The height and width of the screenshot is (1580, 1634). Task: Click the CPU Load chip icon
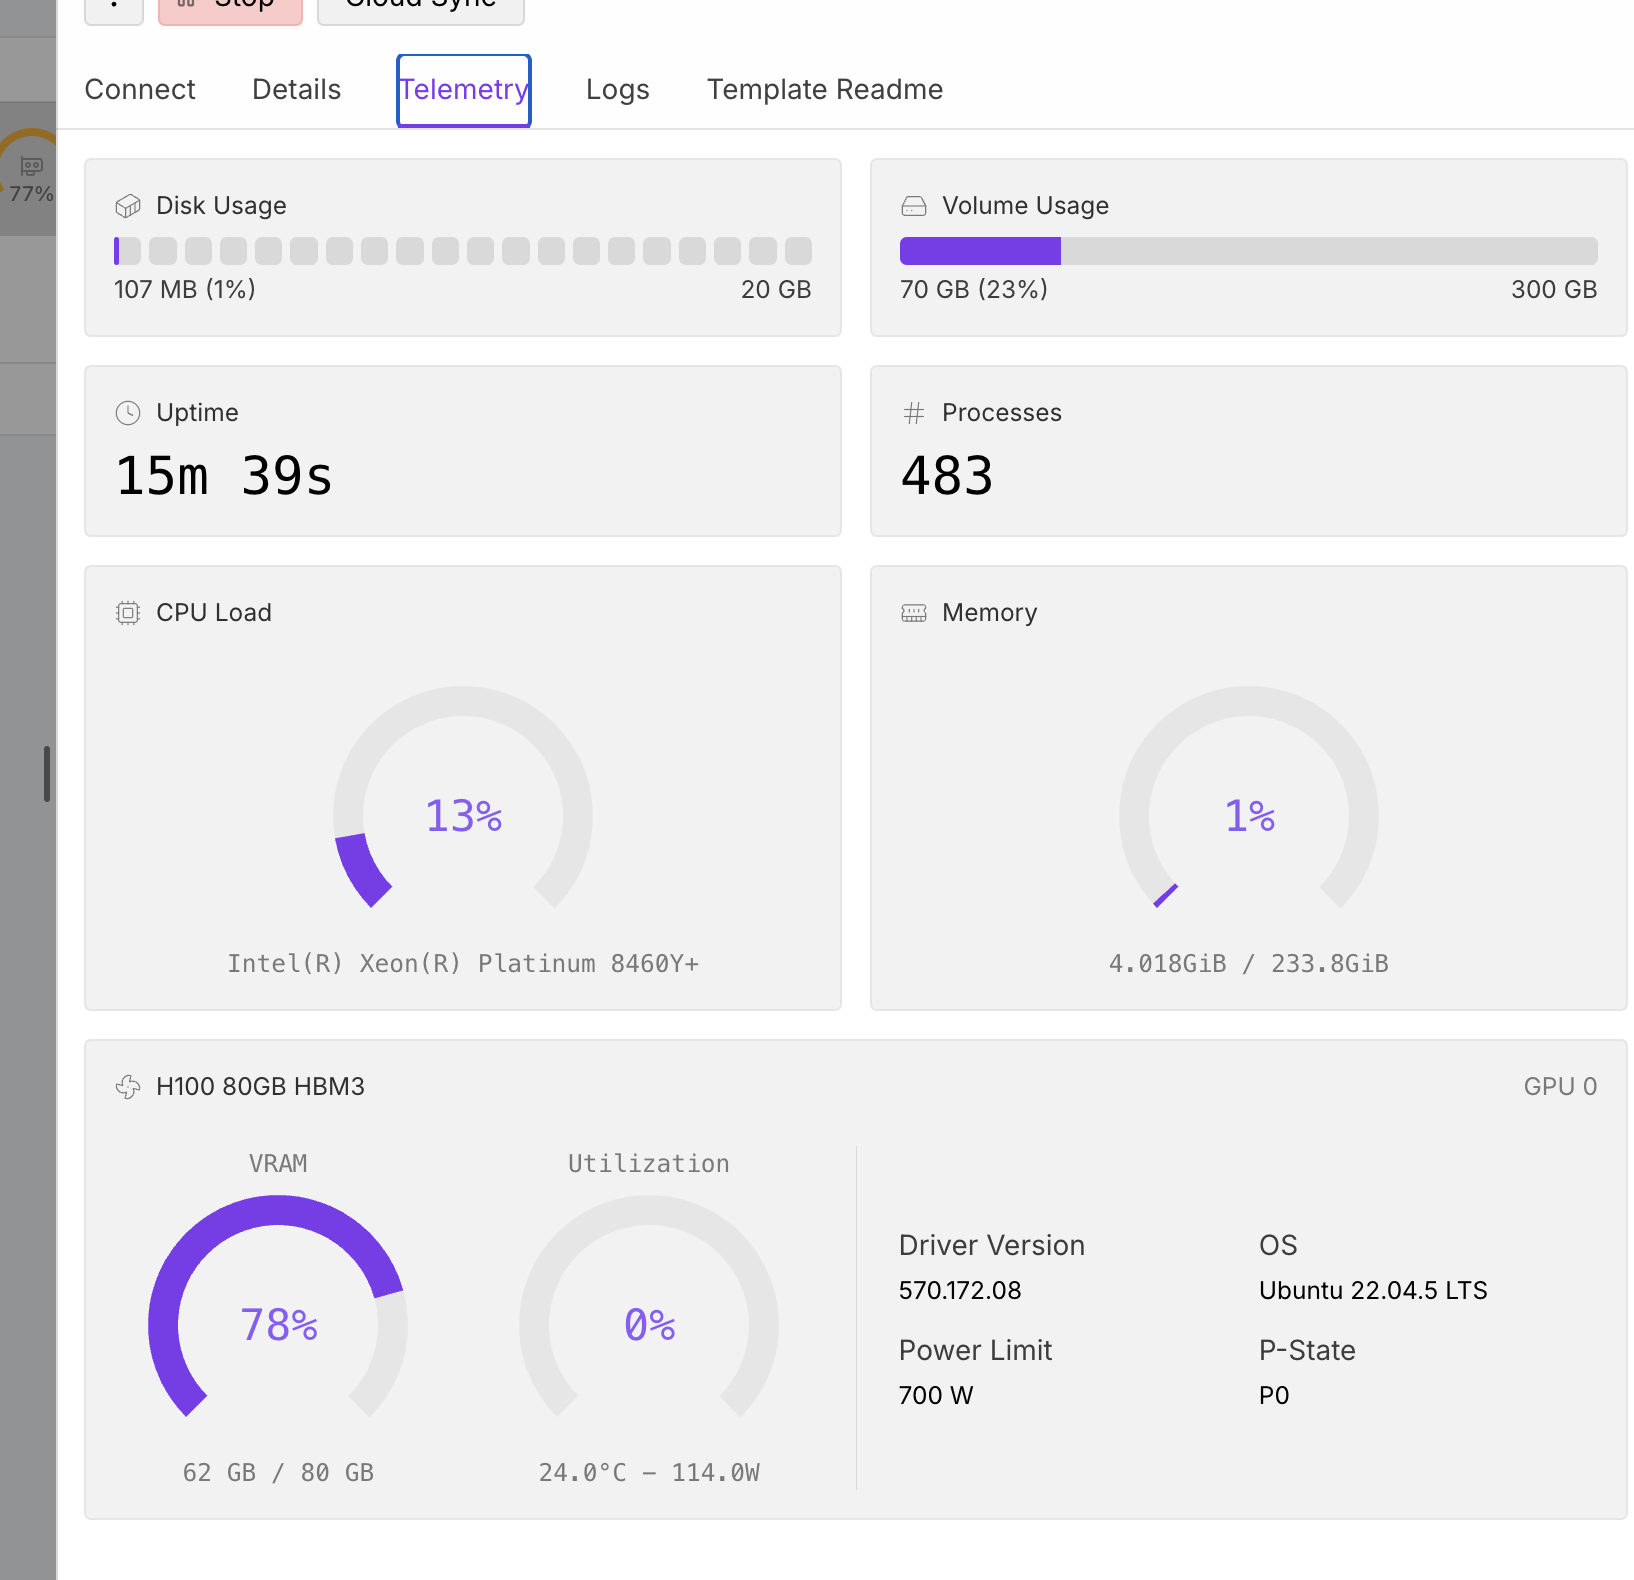[x=128, y=613]
